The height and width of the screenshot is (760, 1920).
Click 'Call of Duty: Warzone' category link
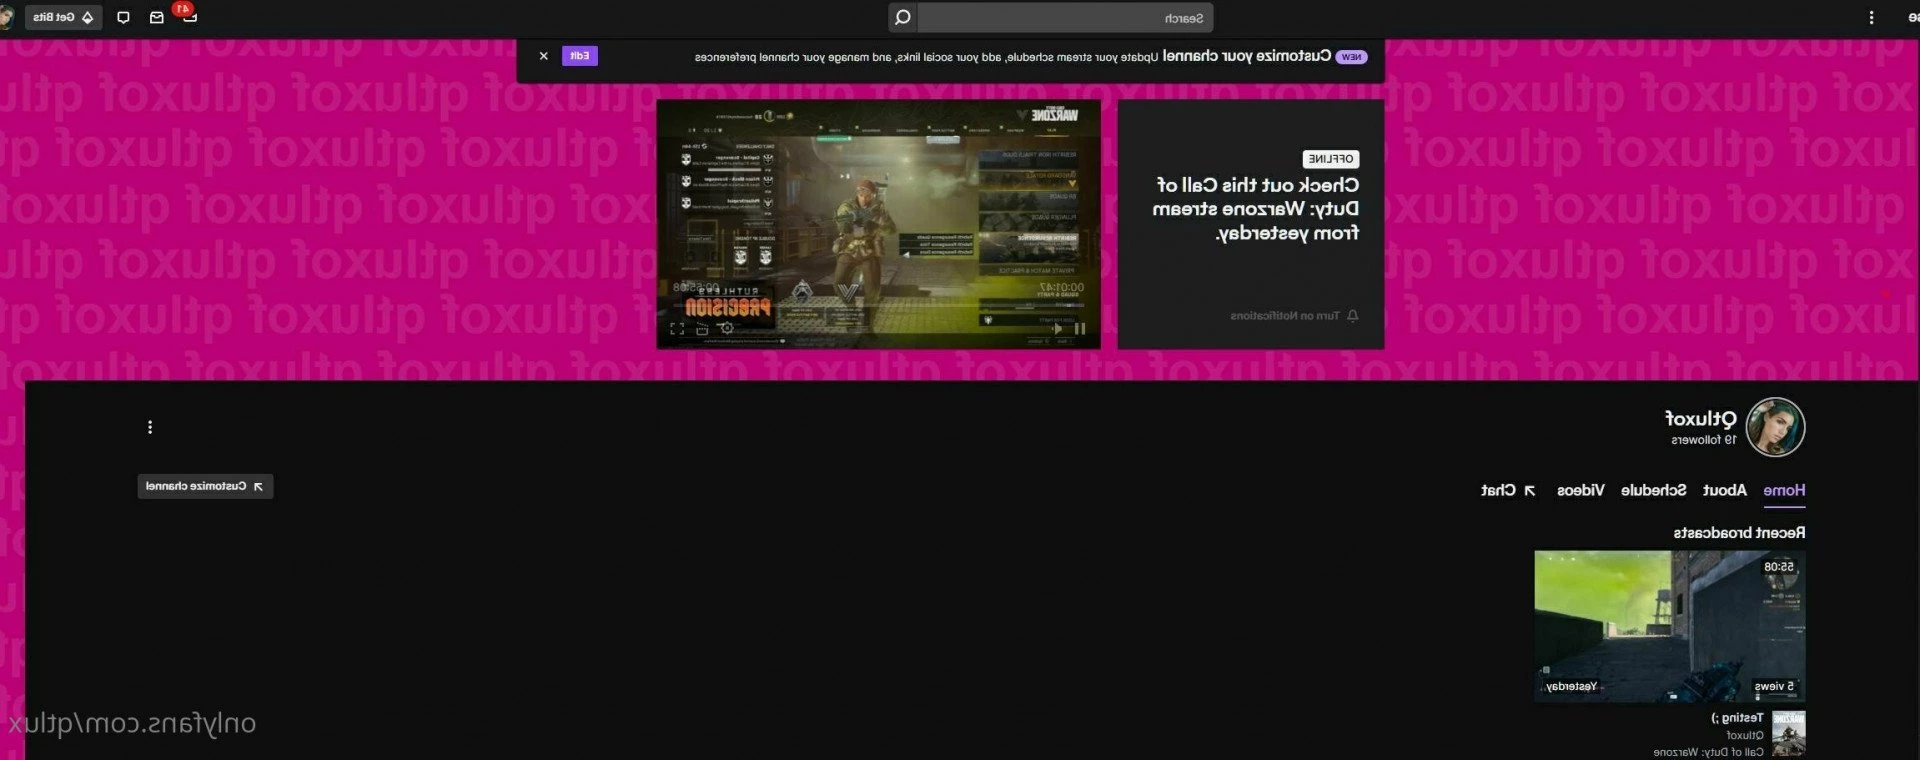[x=1708, y=752]
